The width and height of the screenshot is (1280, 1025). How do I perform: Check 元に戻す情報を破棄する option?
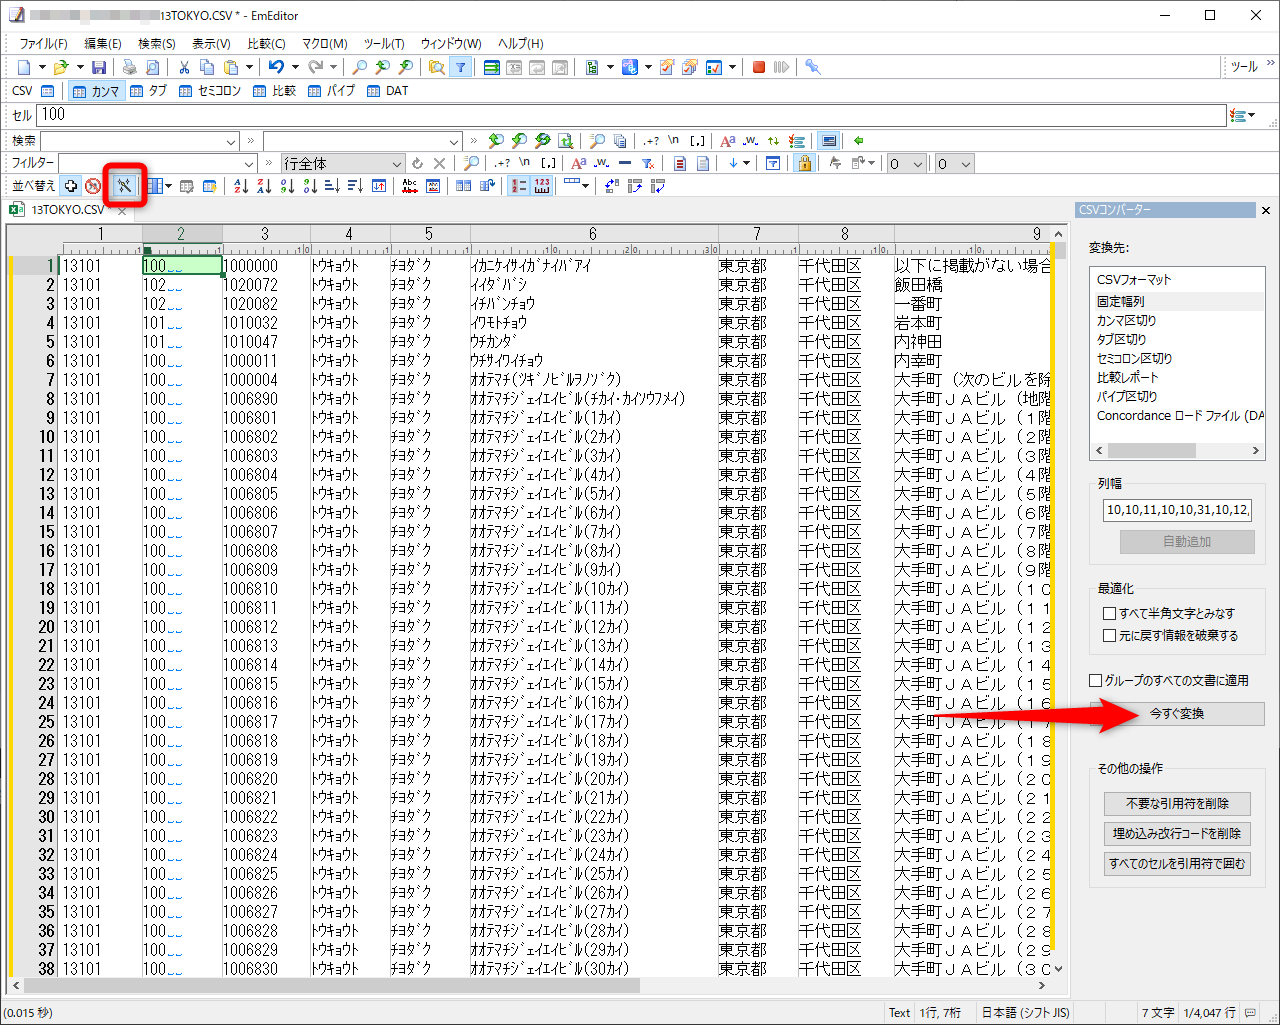(1109, 636)
